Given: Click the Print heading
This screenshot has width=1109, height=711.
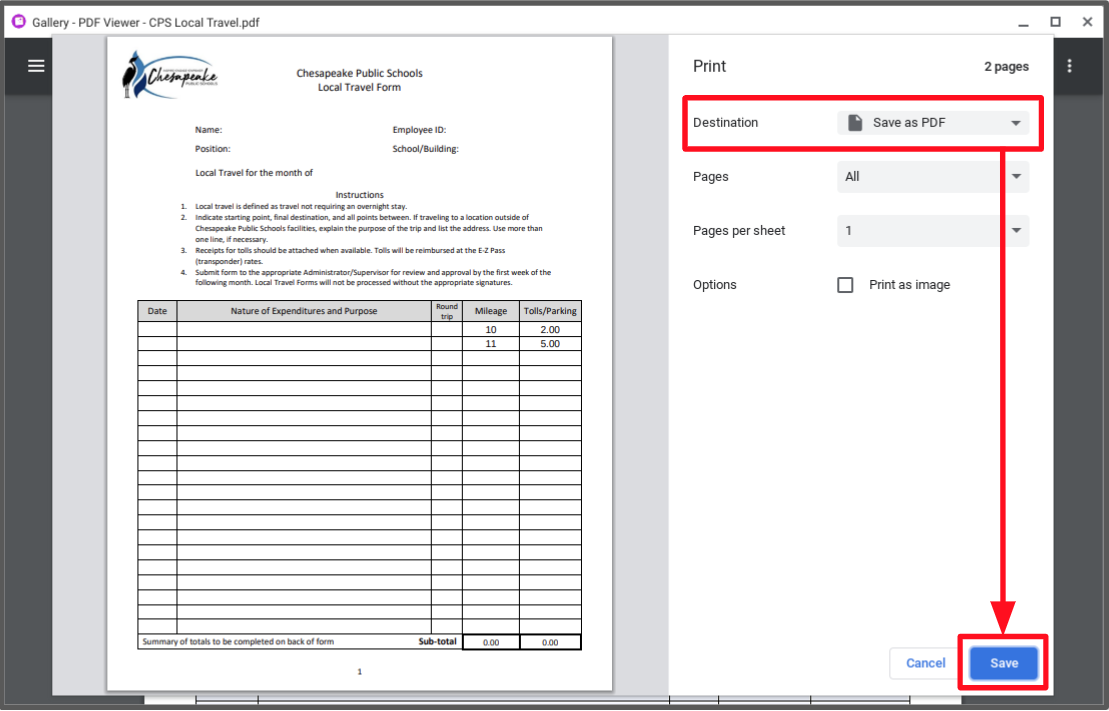Looking at the screenshot, I should pyautogui.click(x=709, y=66).
